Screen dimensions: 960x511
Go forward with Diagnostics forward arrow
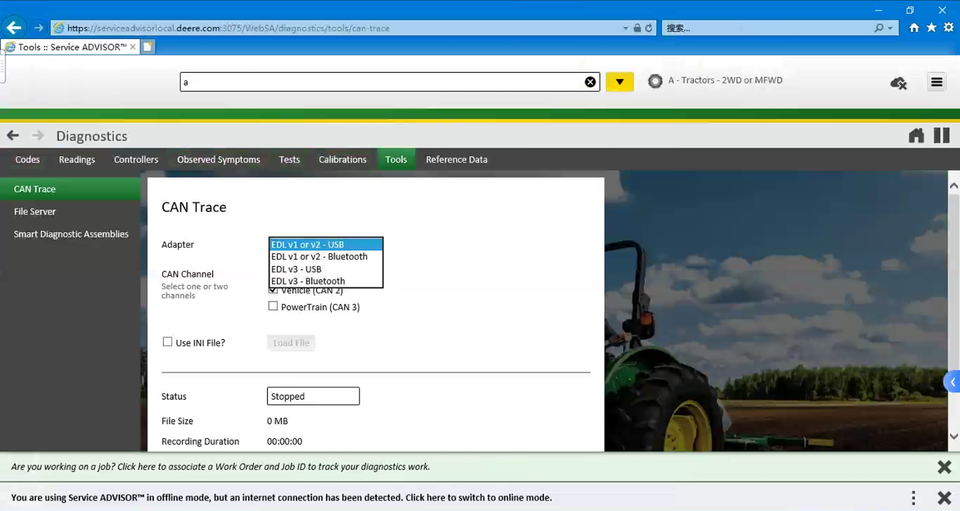pos(38,136)
